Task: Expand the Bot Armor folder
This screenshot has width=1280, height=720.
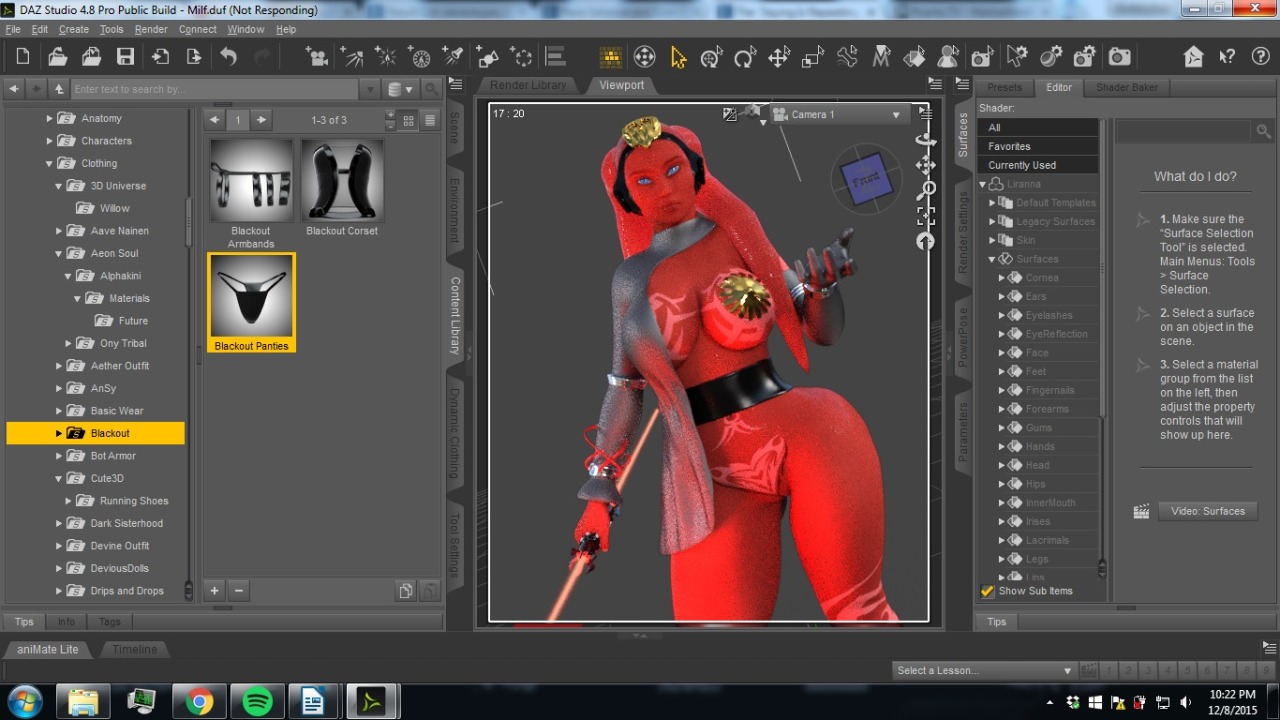Action: 59,456
